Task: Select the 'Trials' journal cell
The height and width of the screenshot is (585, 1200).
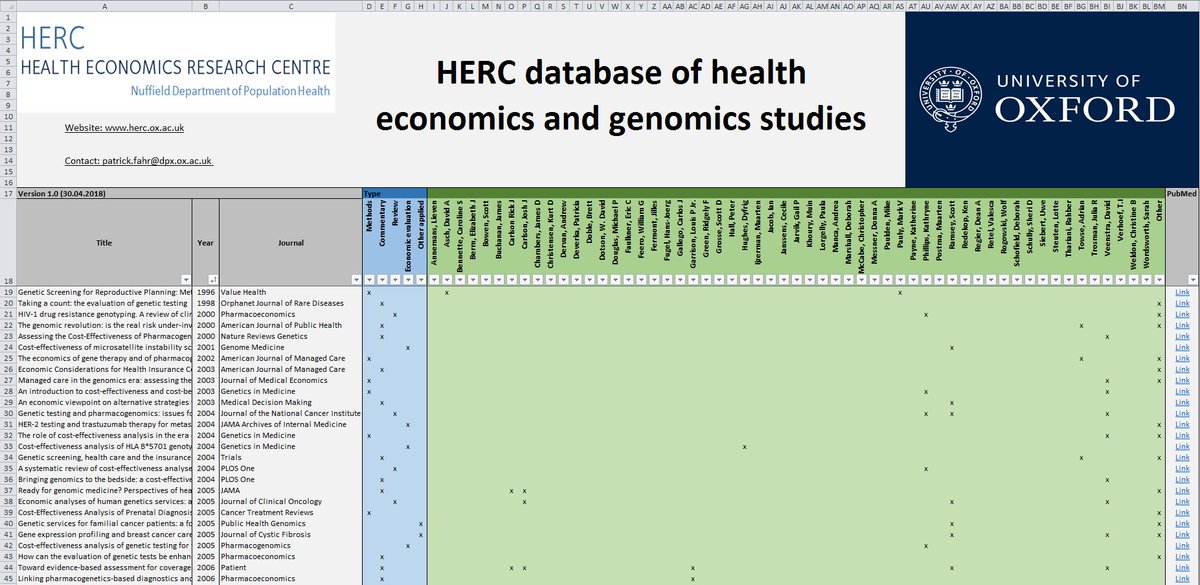Action: [290, 457]
